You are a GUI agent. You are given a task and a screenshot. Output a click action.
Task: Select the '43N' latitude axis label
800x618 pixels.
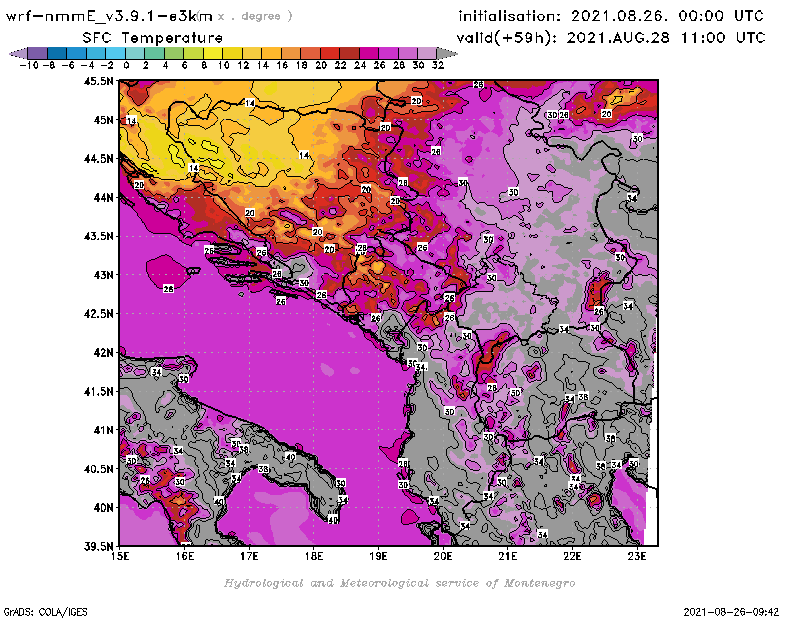[103, 275]
